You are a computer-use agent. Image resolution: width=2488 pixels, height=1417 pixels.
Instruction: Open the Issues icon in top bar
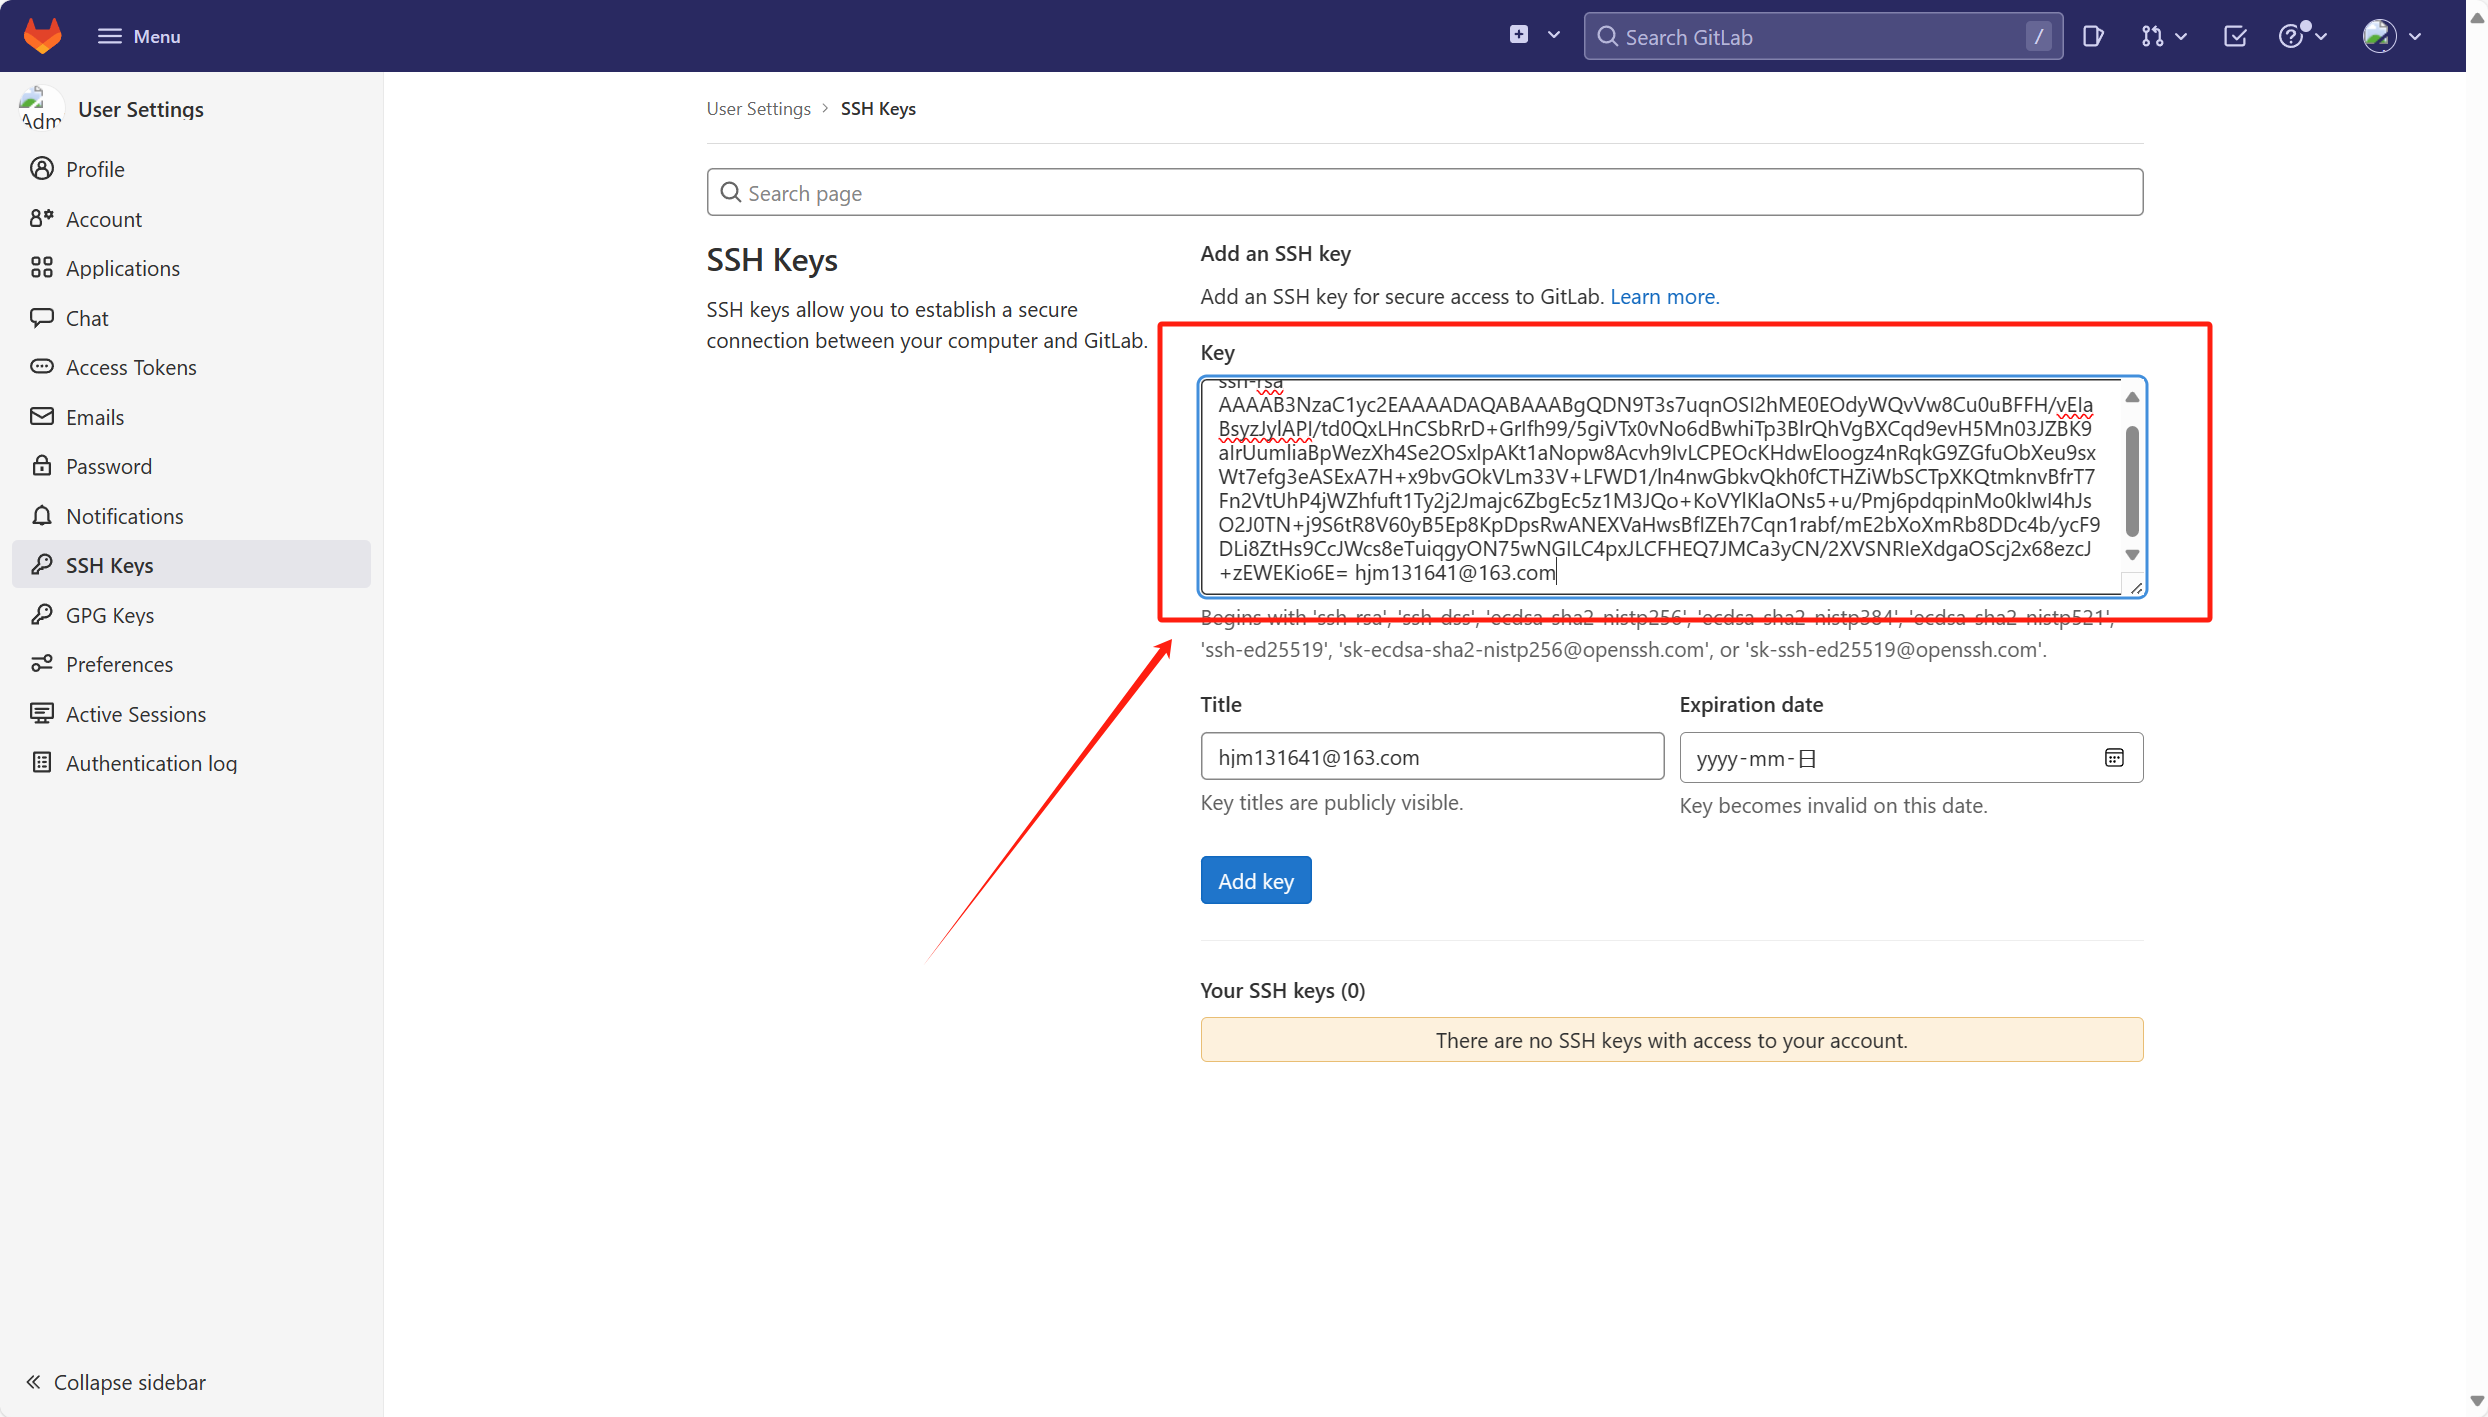[2092, 37]
